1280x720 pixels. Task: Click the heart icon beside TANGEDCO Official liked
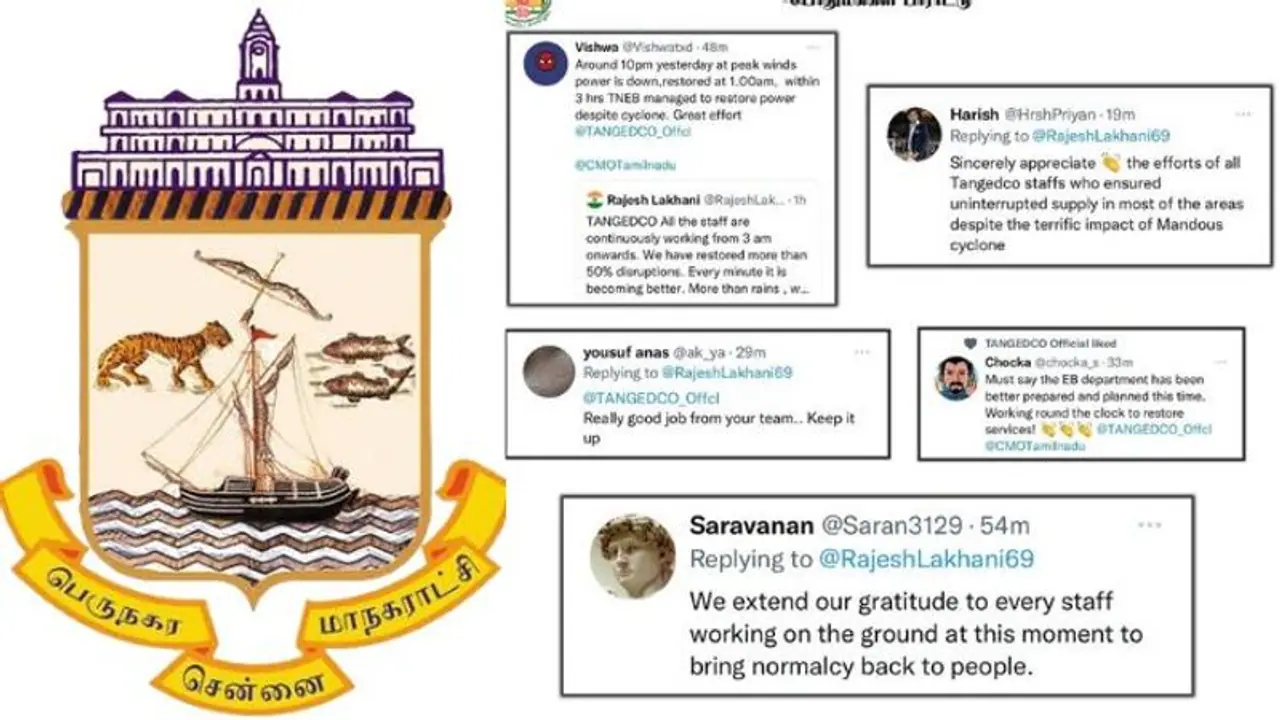[969, 342]
